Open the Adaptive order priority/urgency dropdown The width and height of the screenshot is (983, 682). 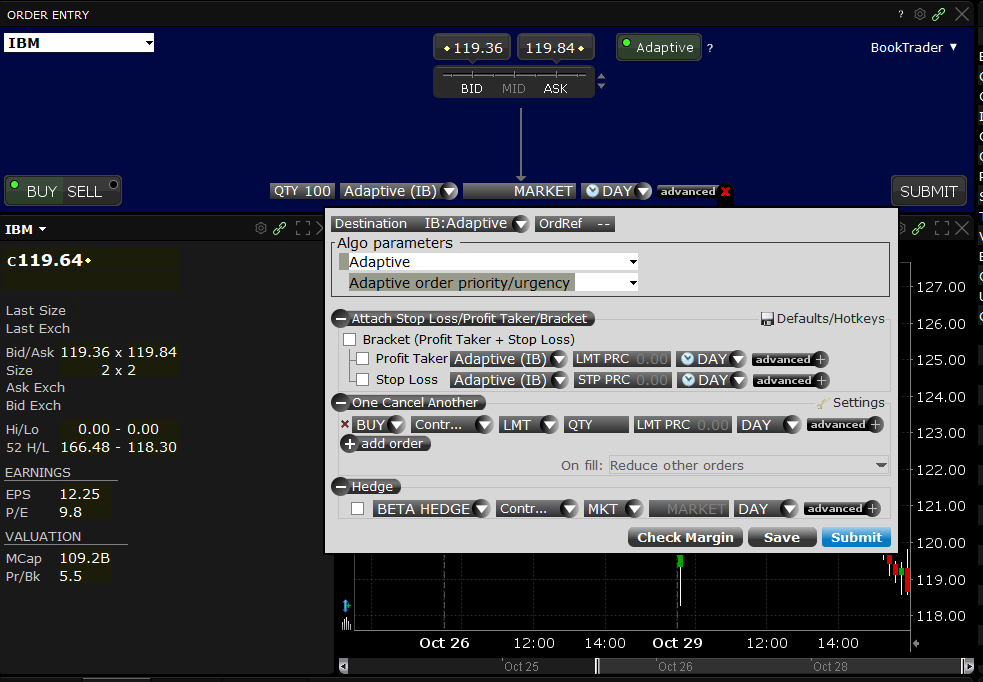tap(633, 283)
